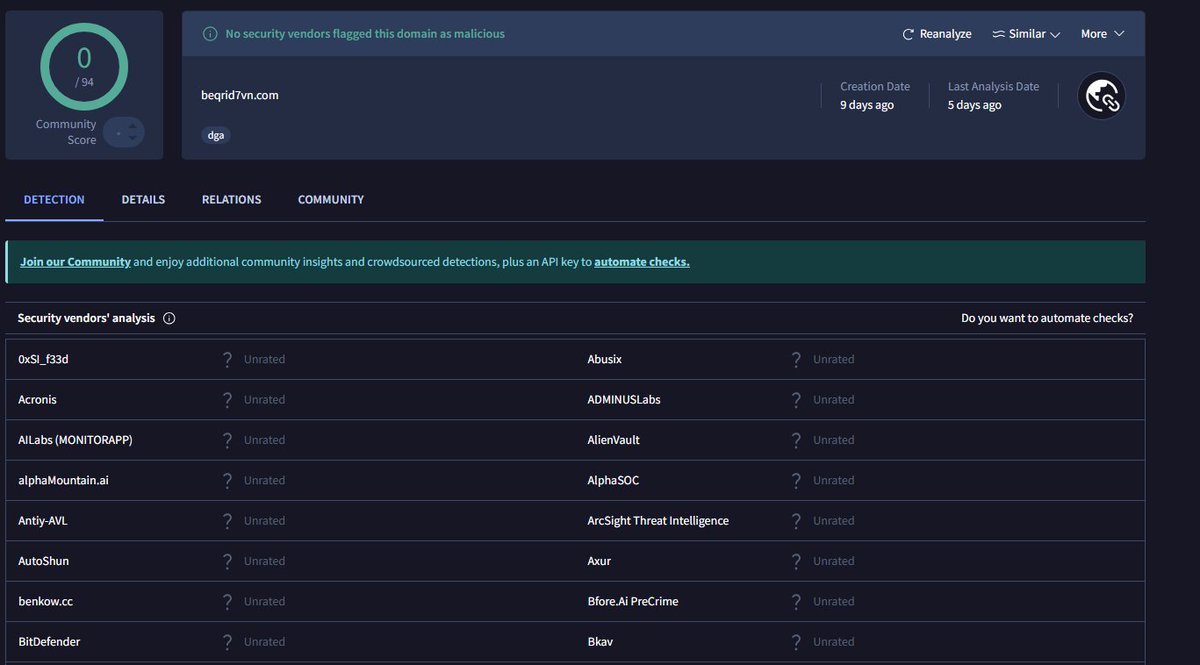
Task: Click the vendor name benkow.cc
Action: click(44, 602)
